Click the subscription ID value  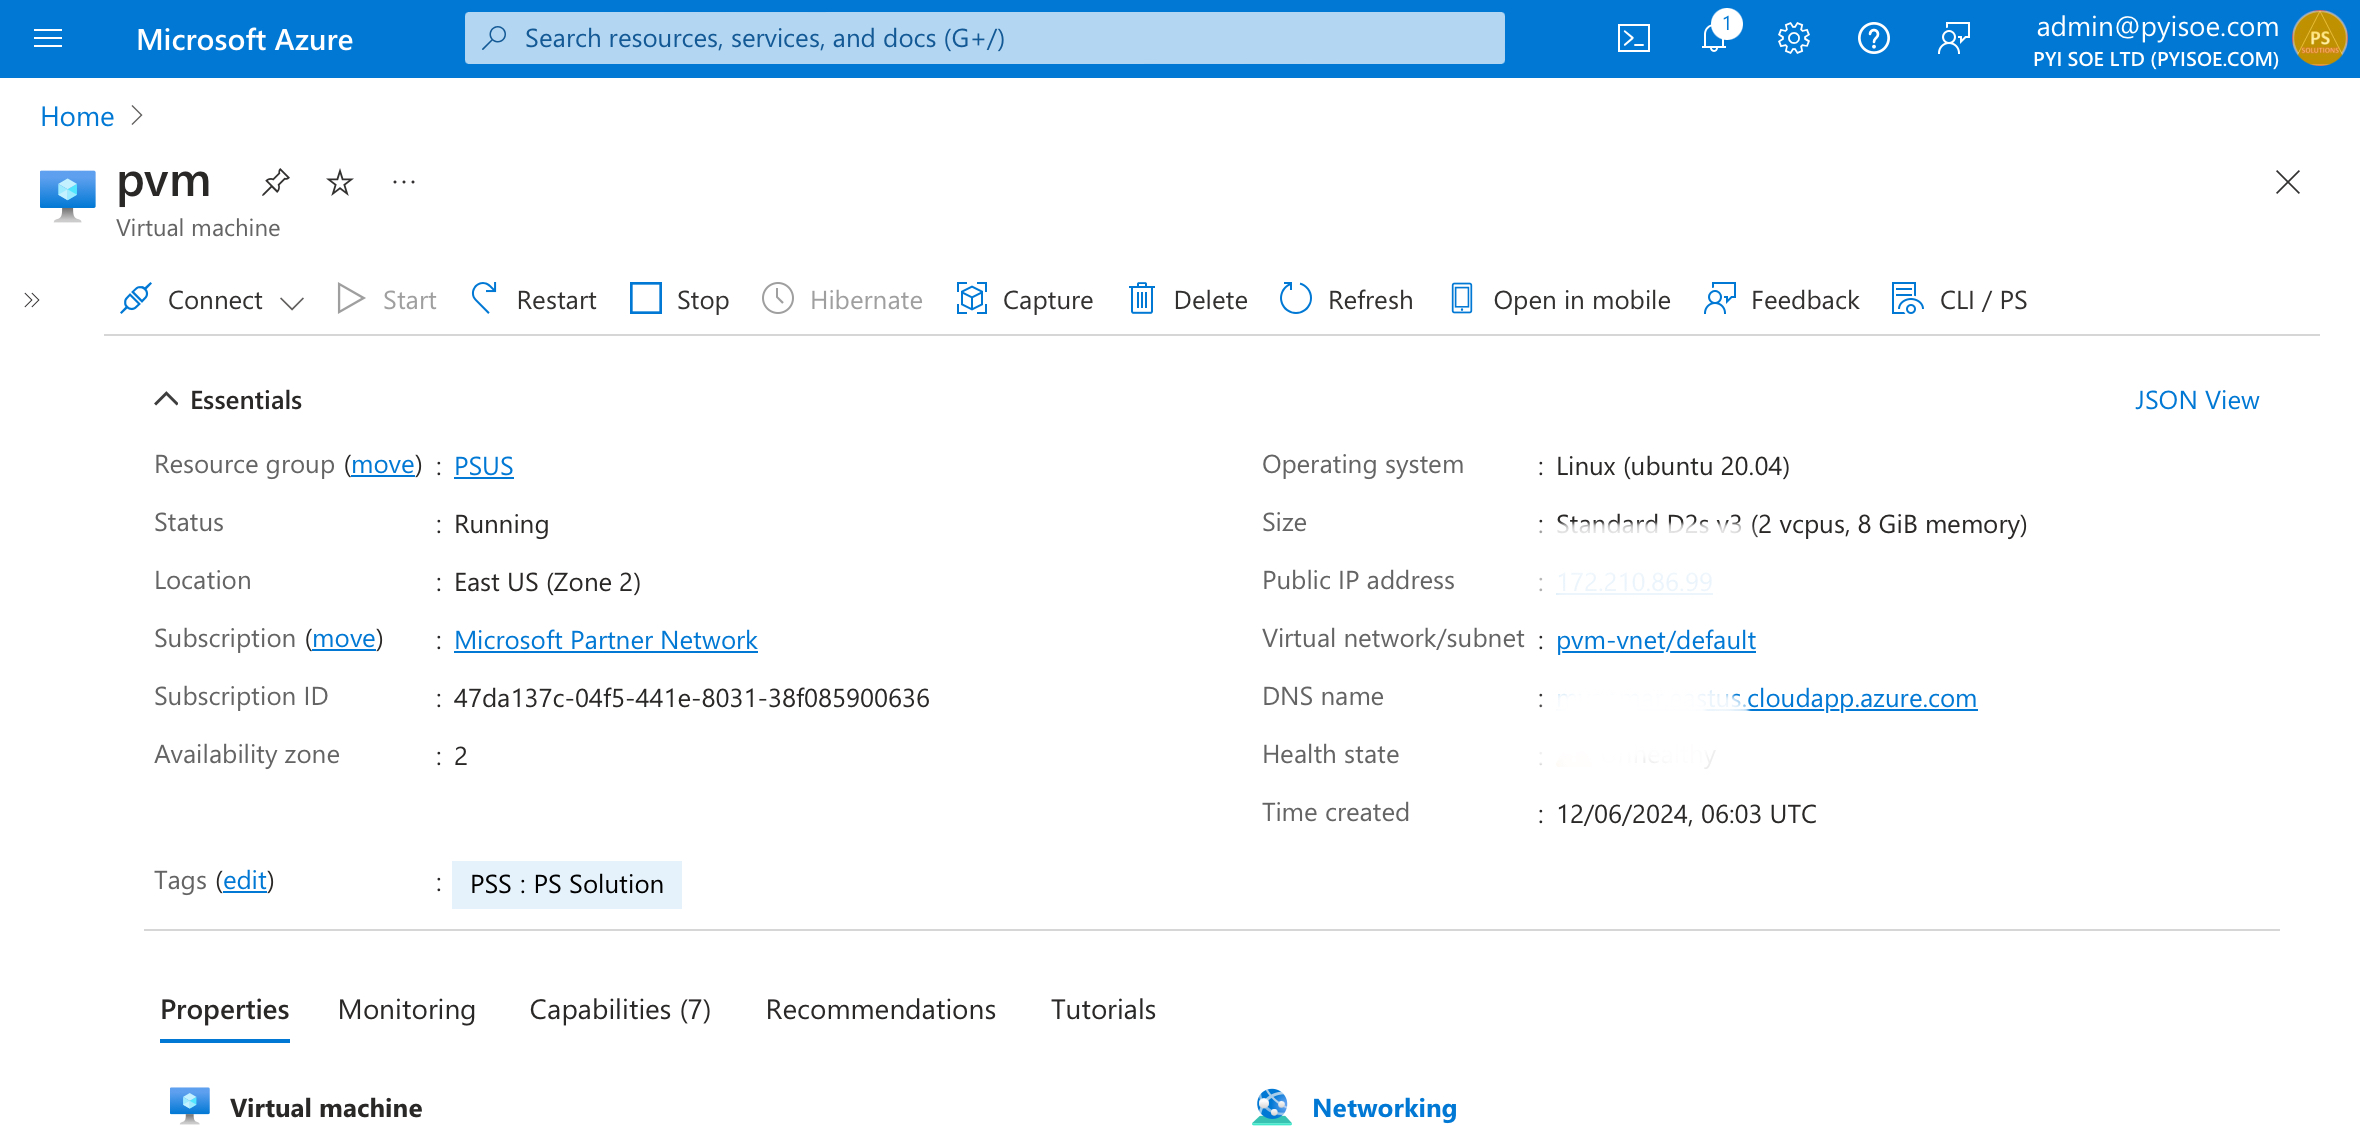[692, 698]
